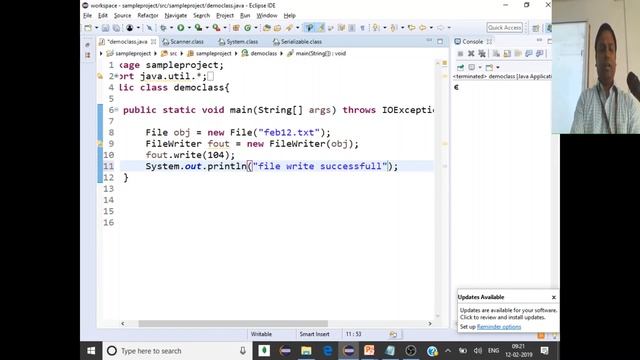Open the Source menu
Screen dimensions: 640x360
coord(122,16)
